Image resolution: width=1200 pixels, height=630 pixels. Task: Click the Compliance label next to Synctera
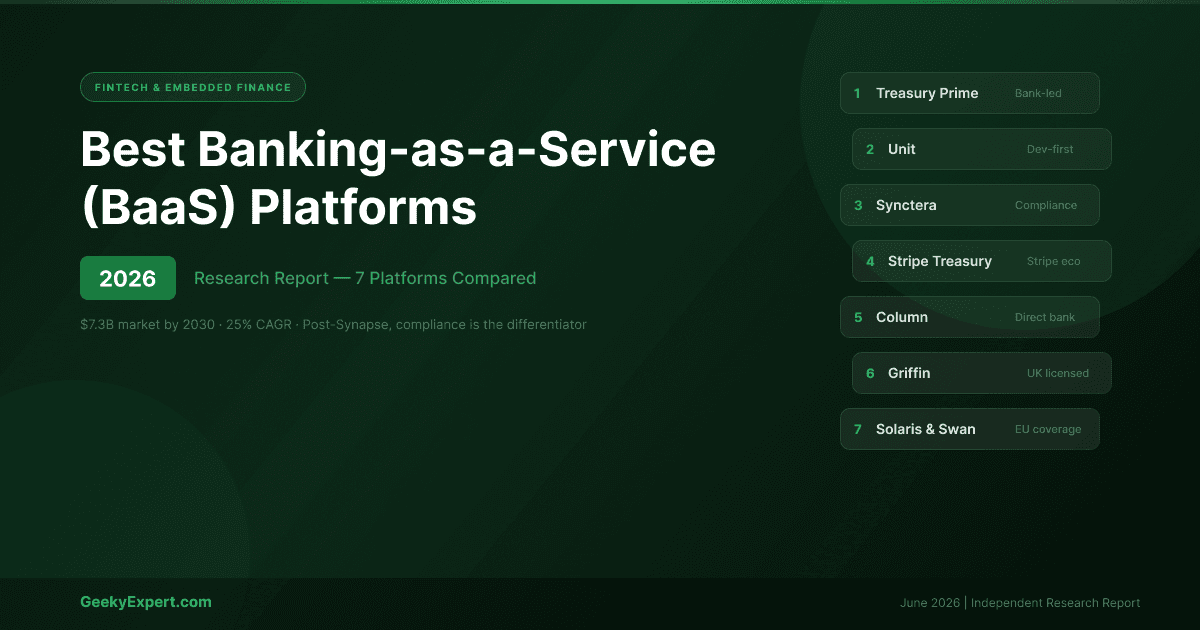1046,205
